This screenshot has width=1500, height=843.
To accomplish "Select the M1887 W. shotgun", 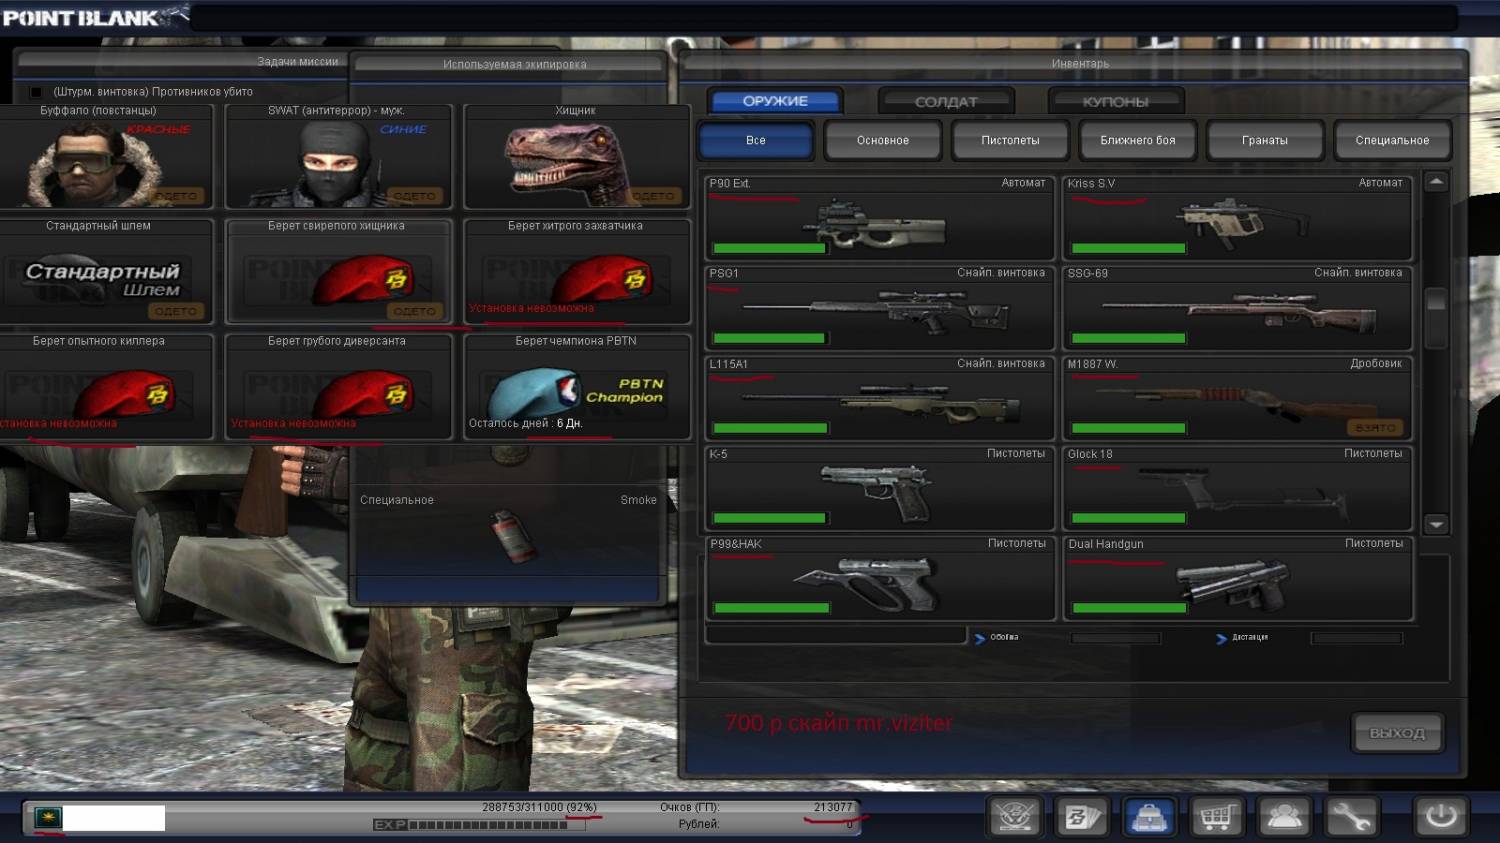I will click(1238, 398).
